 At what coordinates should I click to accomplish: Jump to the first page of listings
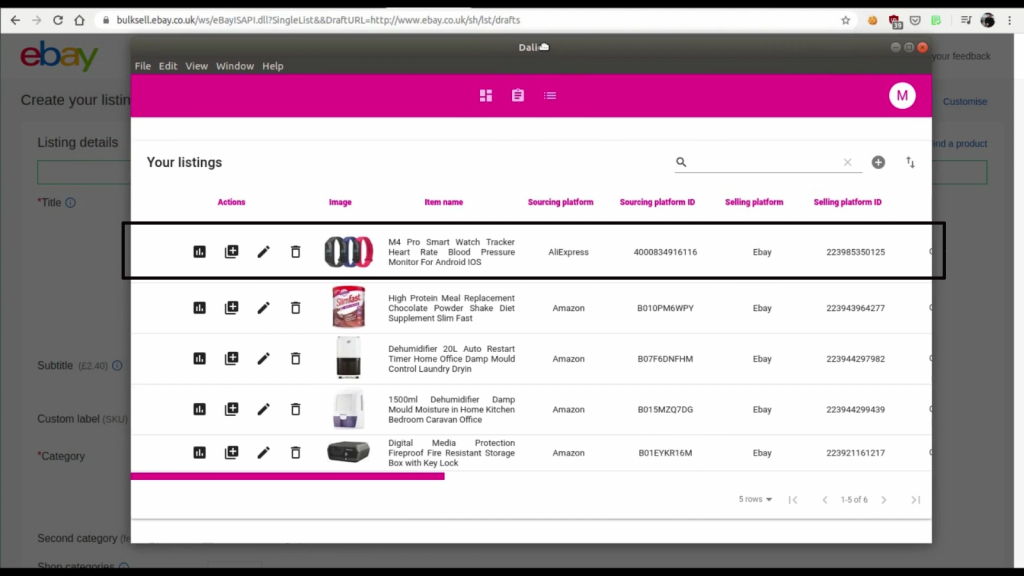(x=793, y=500)
